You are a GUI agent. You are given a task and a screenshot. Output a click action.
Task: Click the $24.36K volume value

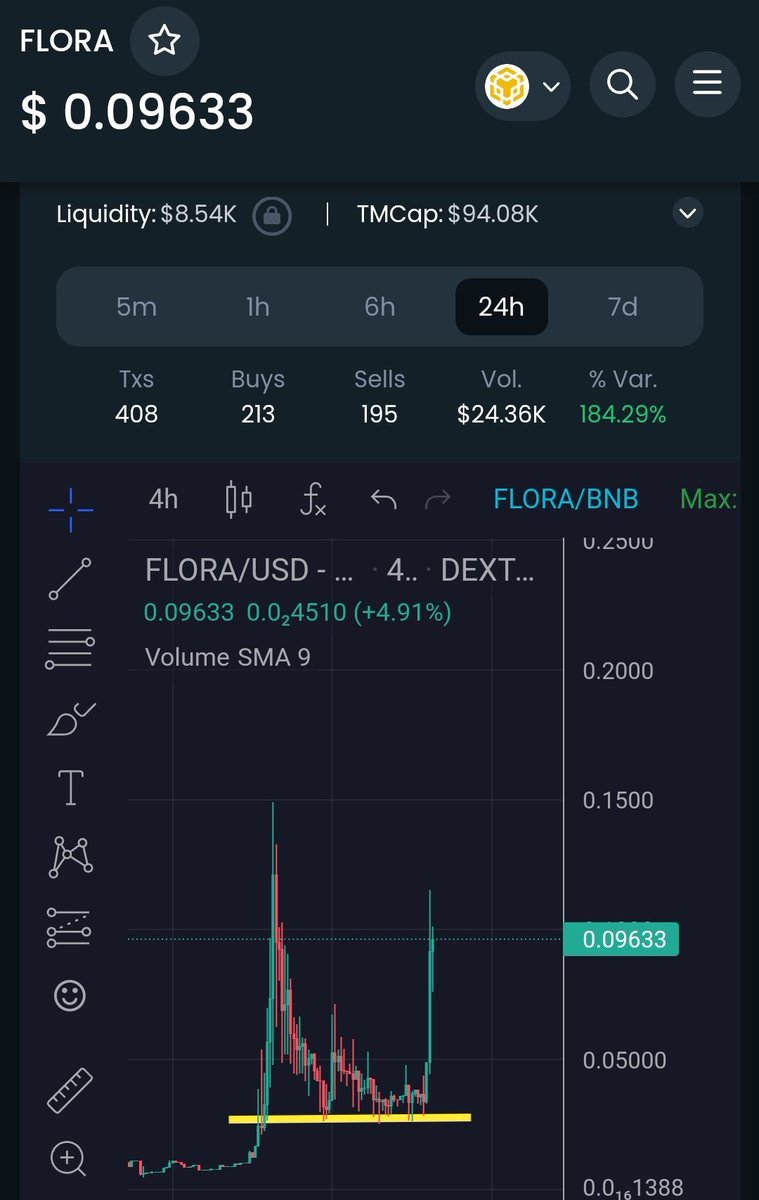pyautogui.click(x=501, y=414)
